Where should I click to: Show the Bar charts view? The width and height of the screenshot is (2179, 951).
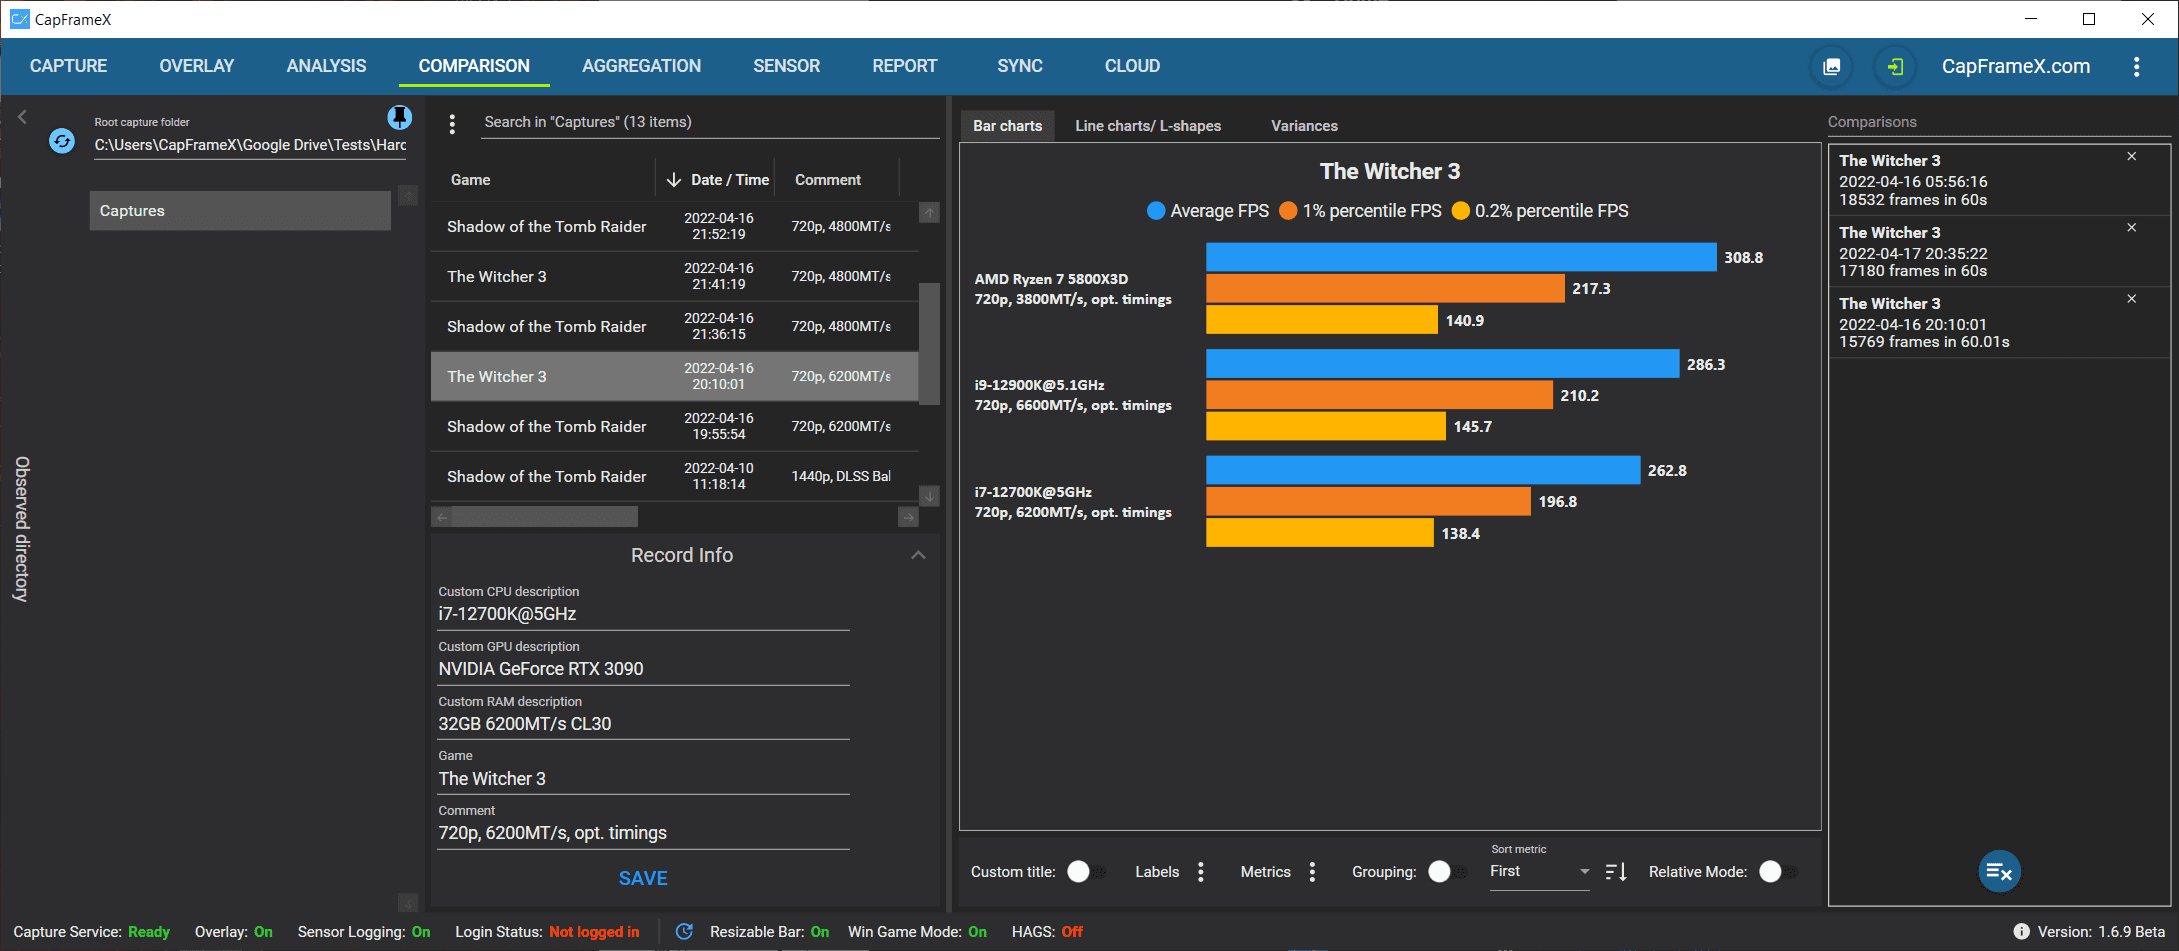[x=1007, y=126]
